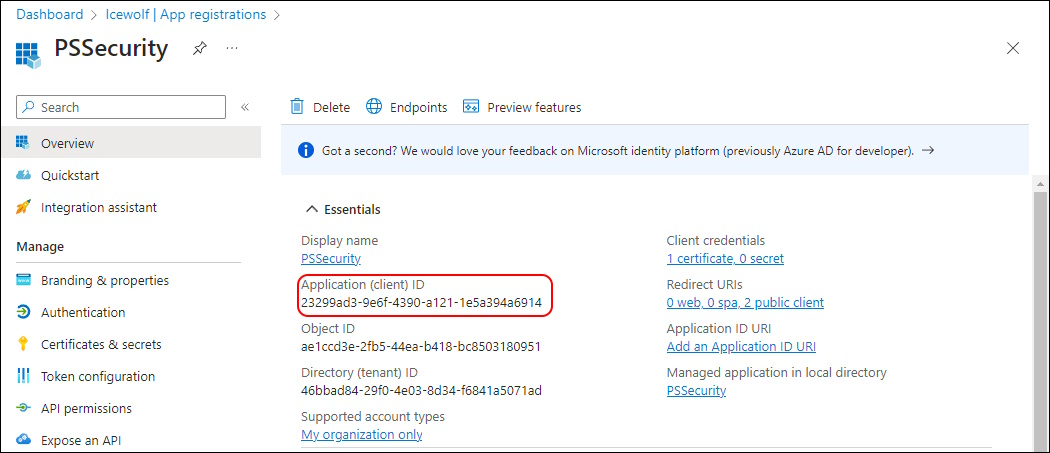The height and width of the screenshot is (453, 1050).
Task: Click Add an Application ID URI link
Action: point(741,347)
